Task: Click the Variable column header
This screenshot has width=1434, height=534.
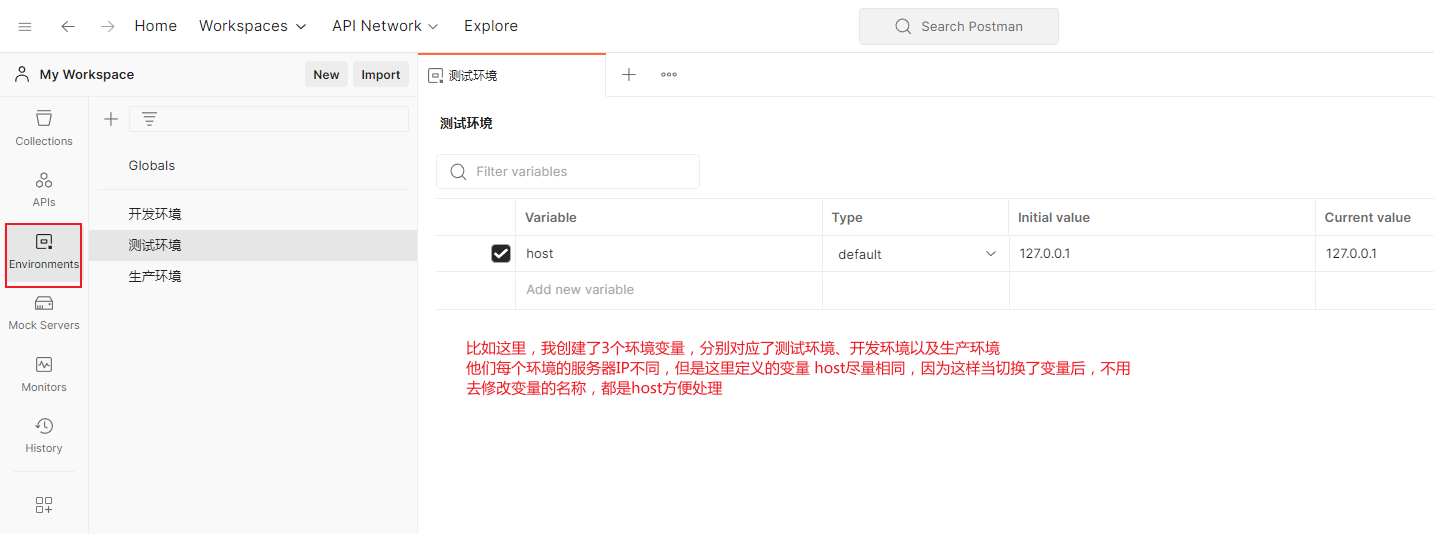Action: (x=551, y=217)
